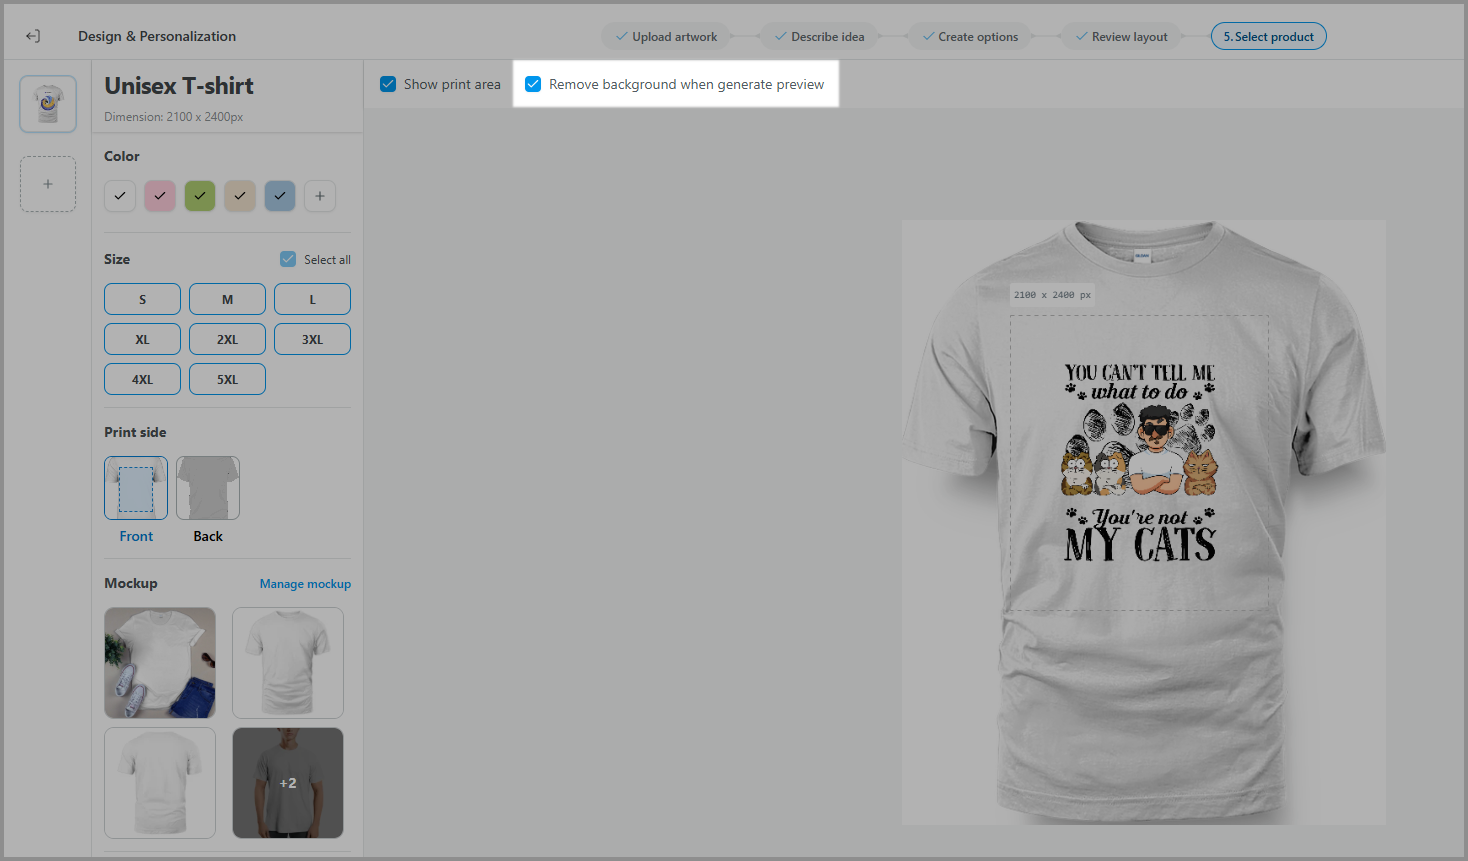Toggle size 2XL button
1468x861 pixels.
[228, 339]
